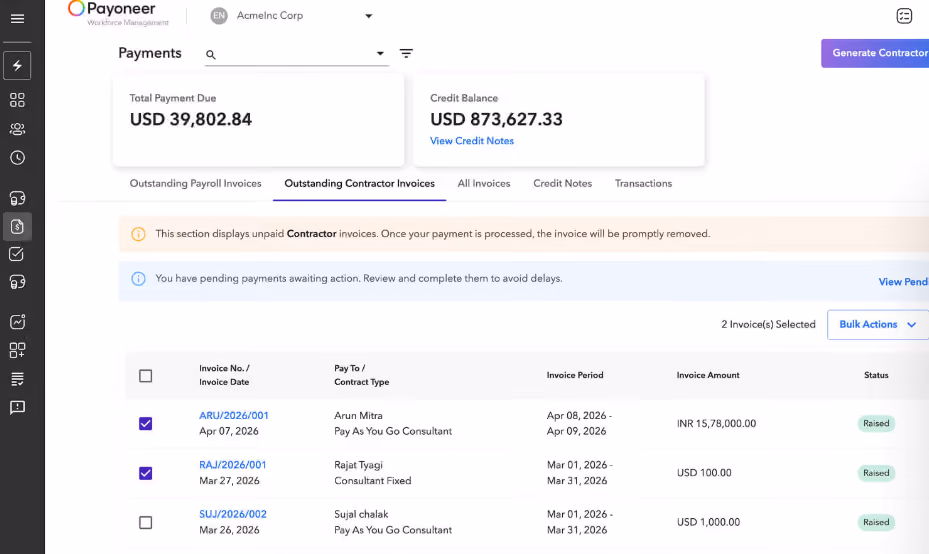Screen dimensions: 929x554
Task: Click Rajat Tyagi payee name
Action: 358,465
